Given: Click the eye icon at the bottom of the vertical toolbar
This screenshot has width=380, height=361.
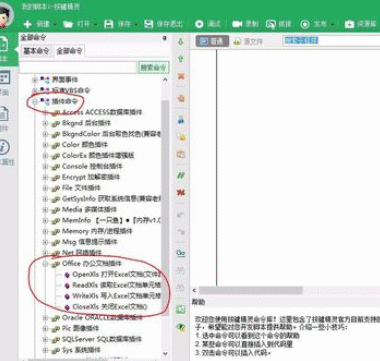Looking at the screenshot, I should click(181, 327).
